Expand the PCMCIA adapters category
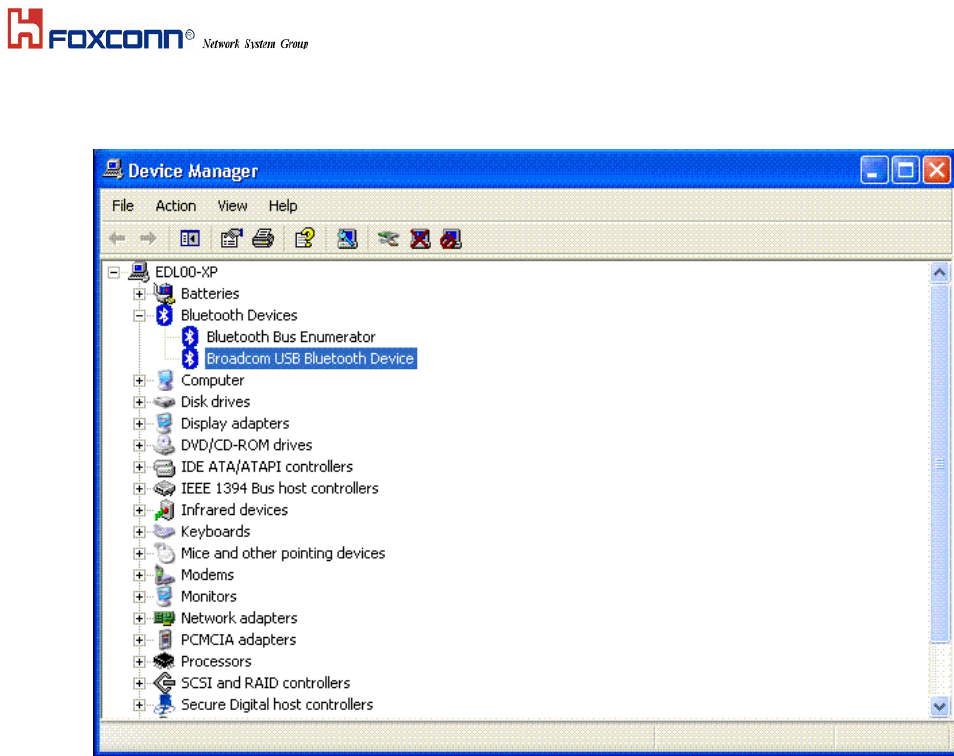Image resolution: width=954 pixels, height=756 pixels. pyautogui.click(x=139, y=640)
